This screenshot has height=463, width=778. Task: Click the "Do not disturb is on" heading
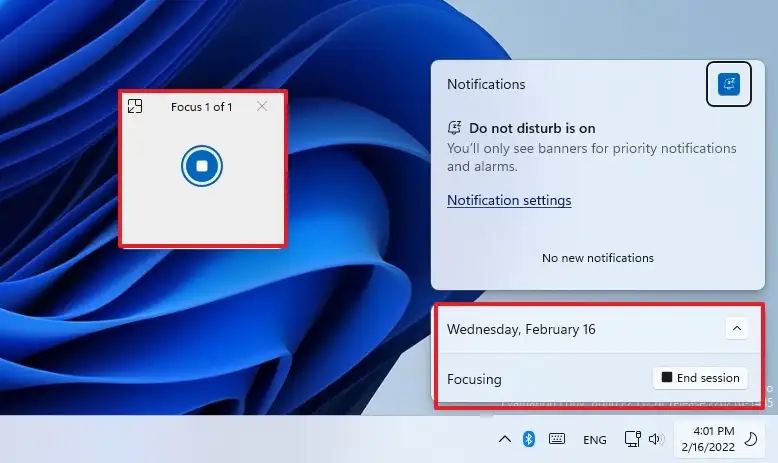pyautogui.click(x=532, y=128)
